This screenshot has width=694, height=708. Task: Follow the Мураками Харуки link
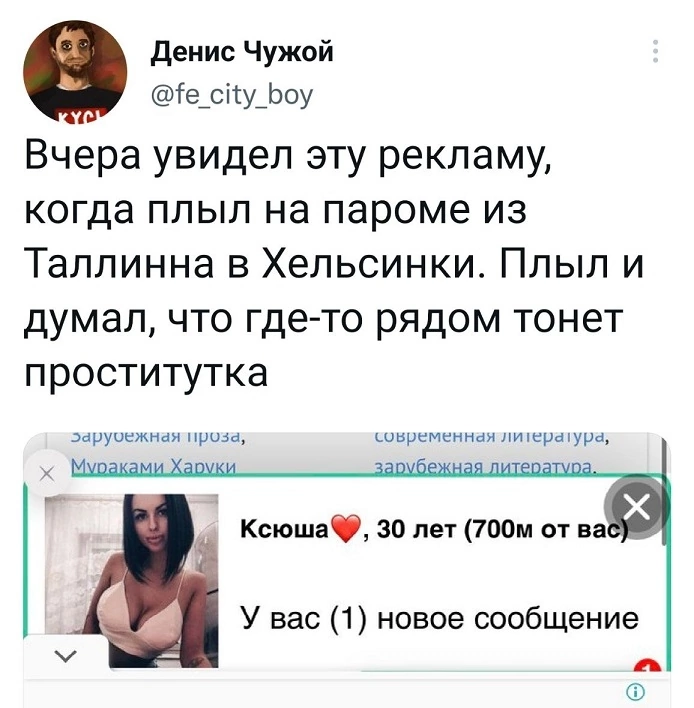pos(154,467)
